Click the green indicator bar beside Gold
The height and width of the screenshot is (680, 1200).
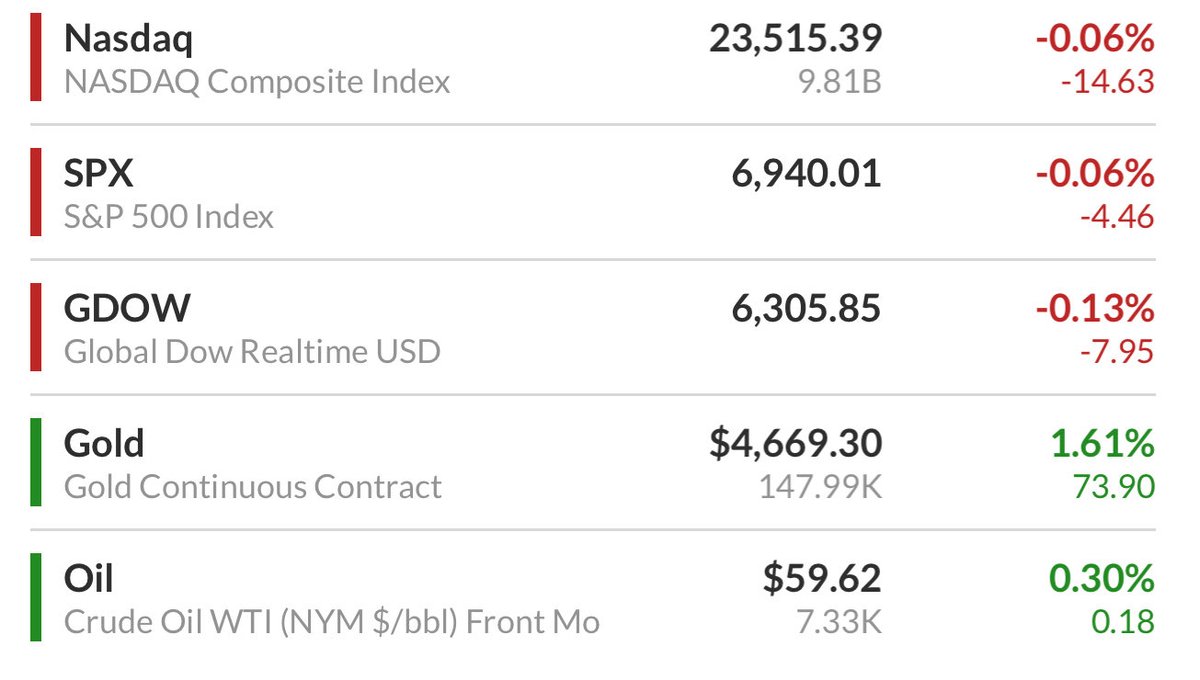tap(36, 462)
